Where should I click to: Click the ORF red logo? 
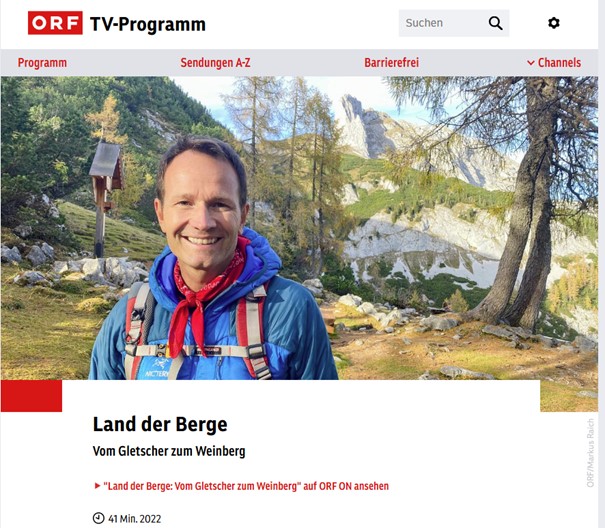tap(55, 23)
